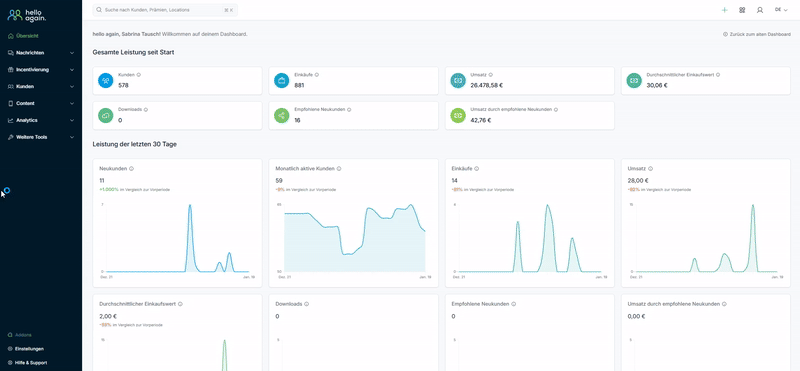The width and height of the screenshot is (800, 371).
Task: Click info icon on Einkäufe chart showing 14
Action: click(477, 168)
